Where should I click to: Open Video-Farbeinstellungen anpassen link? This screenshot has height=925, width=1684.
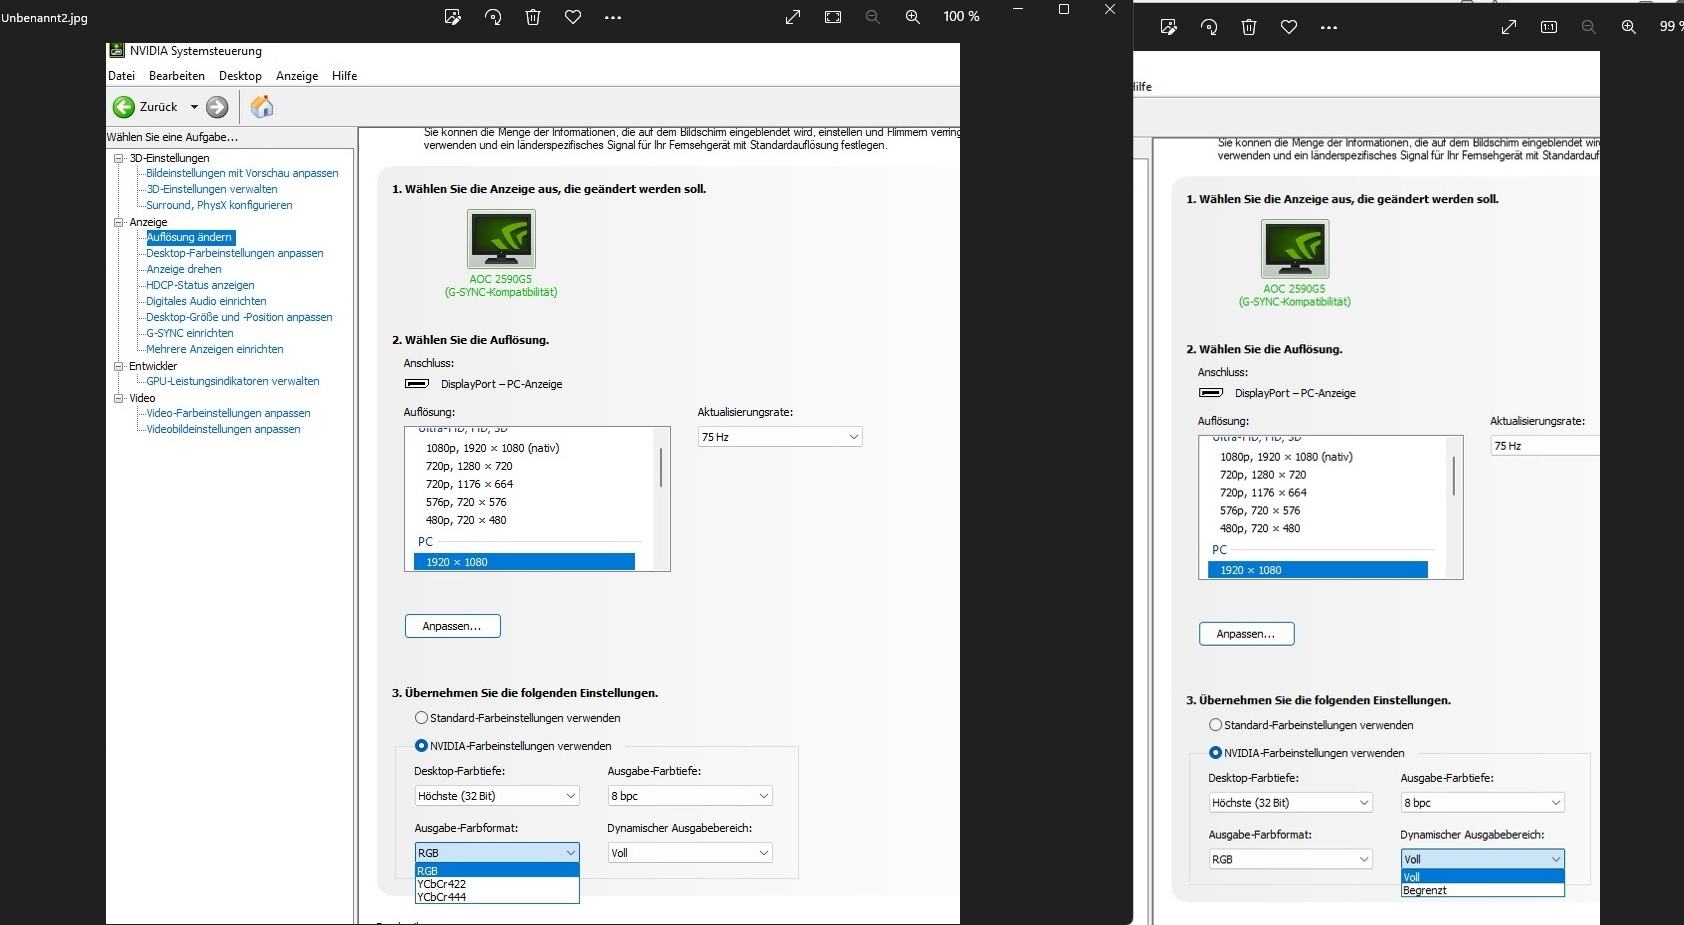click(x=228, y=413)
